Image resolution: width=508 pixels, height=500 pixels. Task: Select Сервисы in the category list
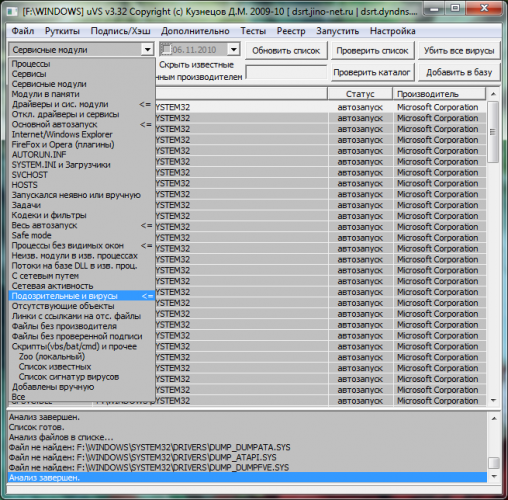click(x=82, y=74)
